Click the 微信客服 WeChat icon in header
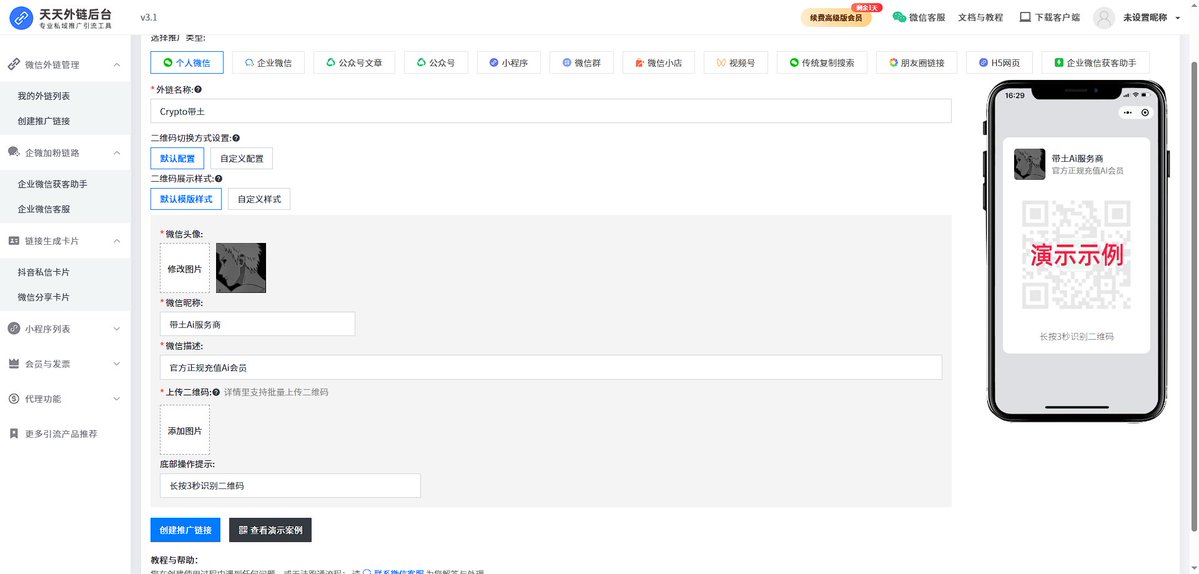This screenshot has height=574, width=1199. pos(899,17)
